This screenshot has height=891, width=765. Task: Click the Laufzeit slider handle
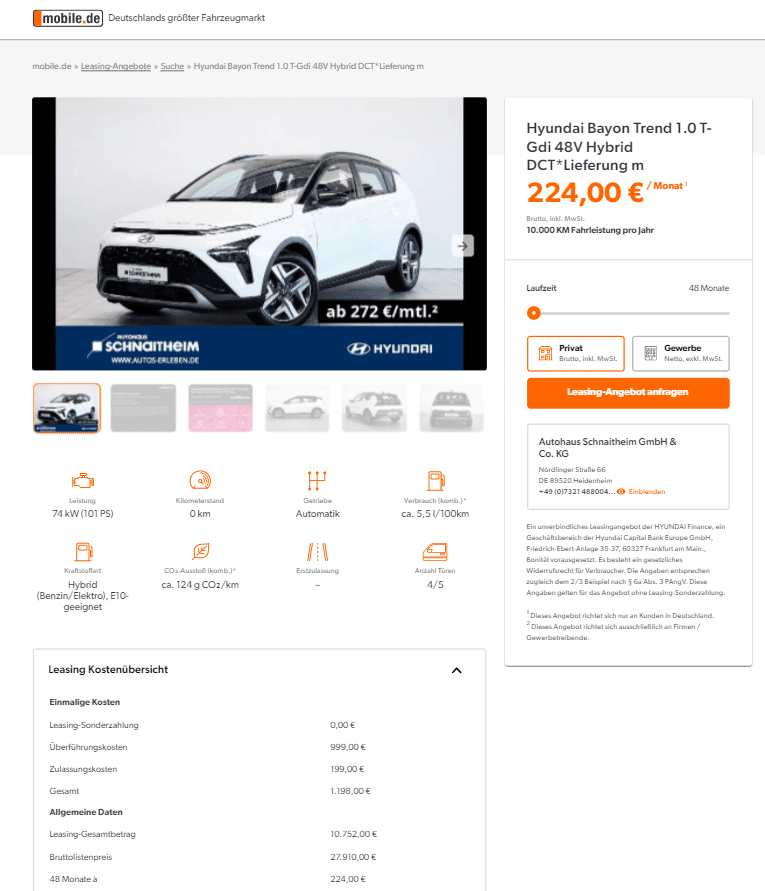pyautogui.click(x=534, y=313)
